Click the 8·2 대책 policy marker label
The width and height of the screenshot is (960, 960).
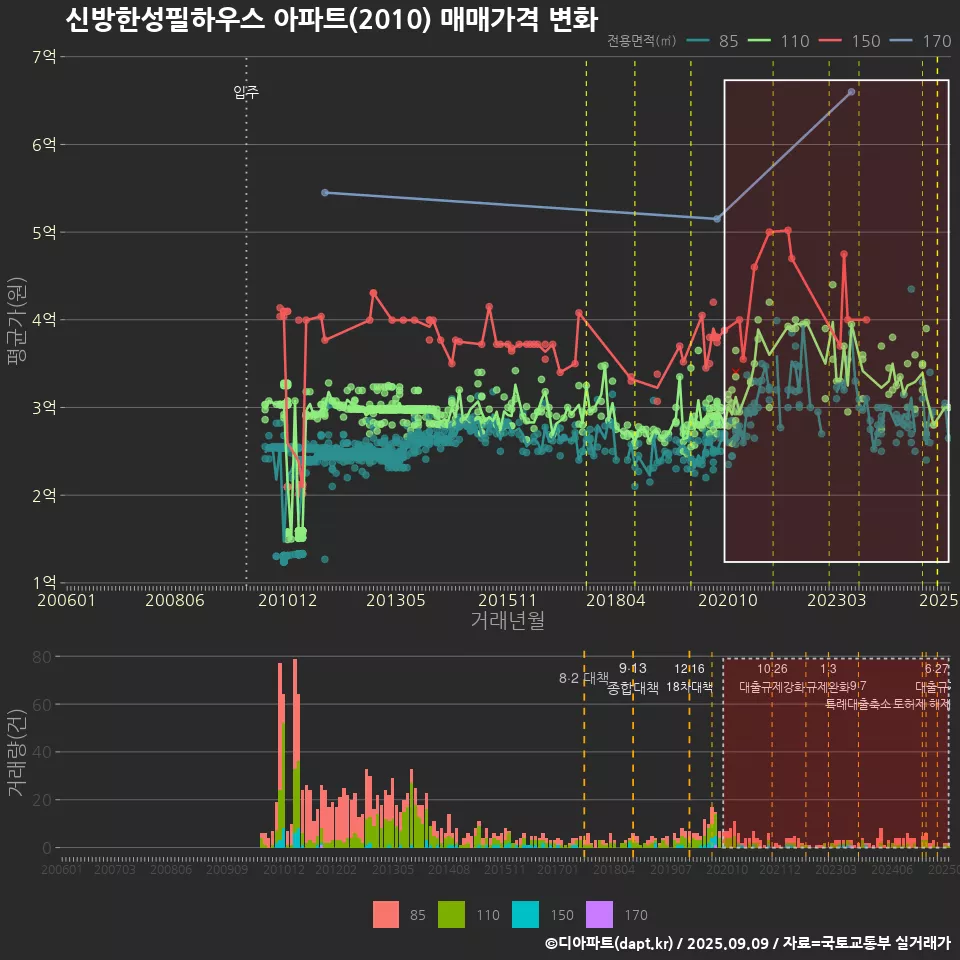pyautogui.click(x=583, y=678)
